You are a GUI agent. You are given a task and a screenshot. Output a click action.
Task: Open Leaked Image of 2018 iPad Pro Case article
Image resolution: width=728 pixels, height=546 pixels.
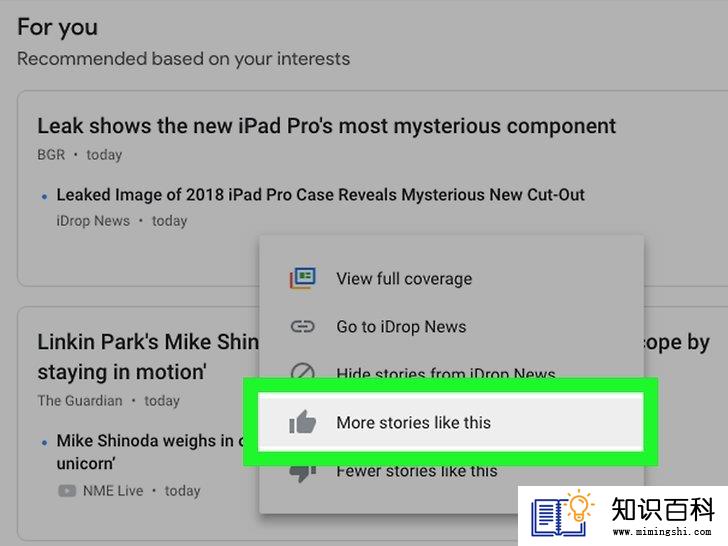(320, 195)
